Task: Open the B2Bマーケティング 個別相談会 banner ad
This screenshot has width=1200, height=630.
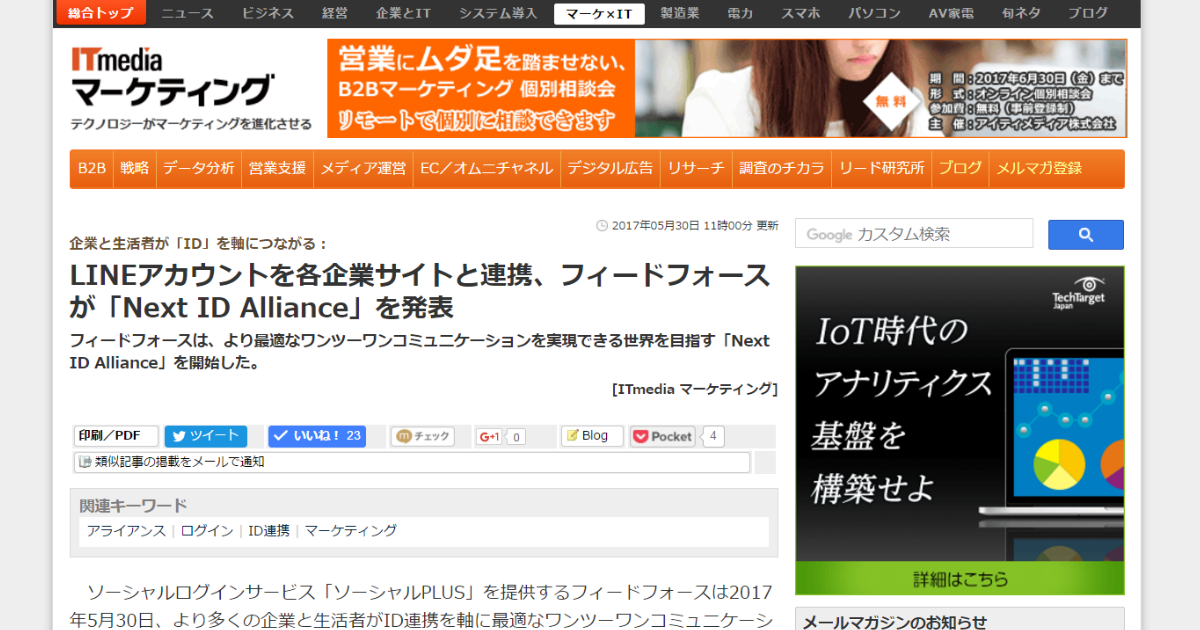Action: 727,88
